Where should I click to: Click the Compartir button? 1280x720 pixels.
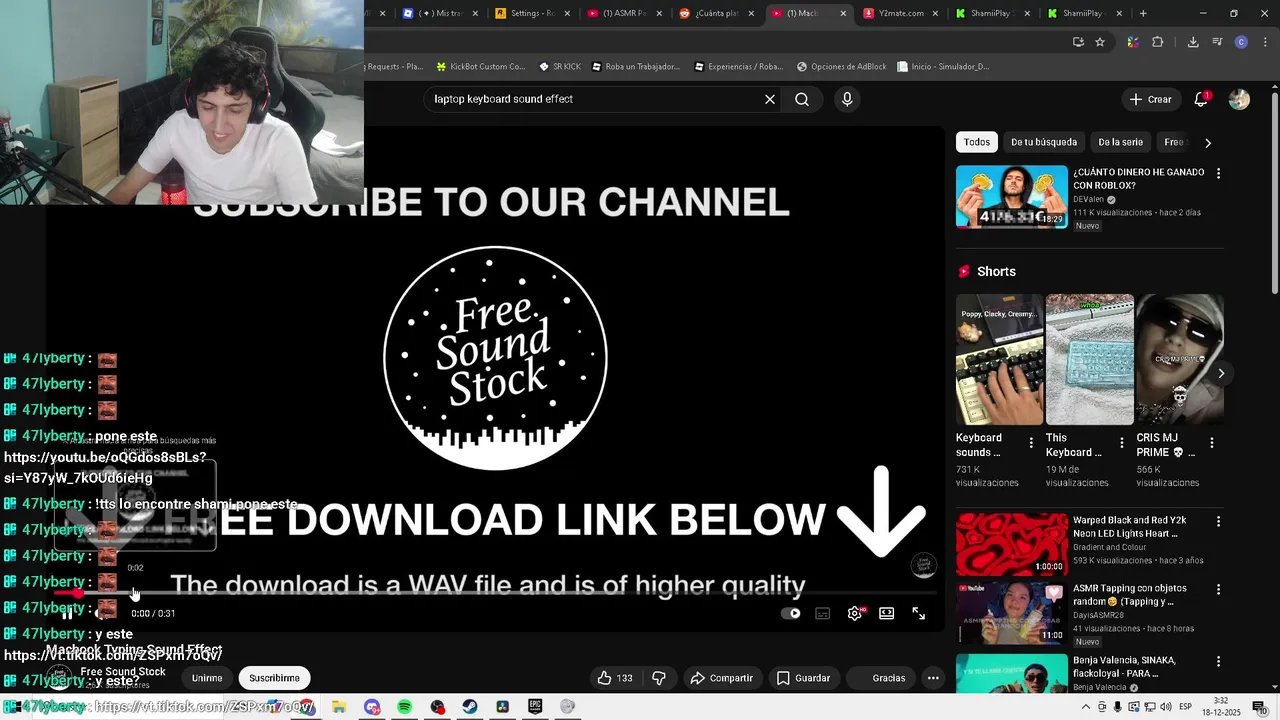[x=721, y=678]
